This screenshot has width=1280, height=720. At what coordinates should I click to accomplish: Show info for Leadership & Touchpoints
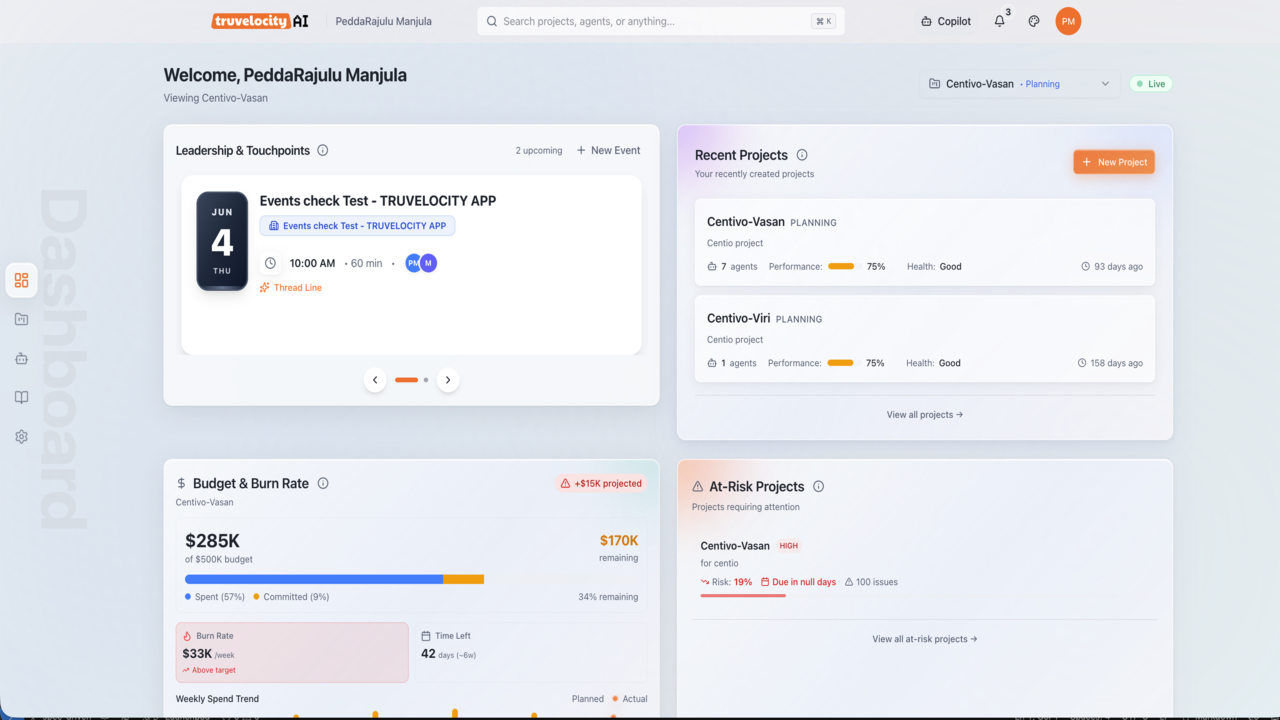322,150
